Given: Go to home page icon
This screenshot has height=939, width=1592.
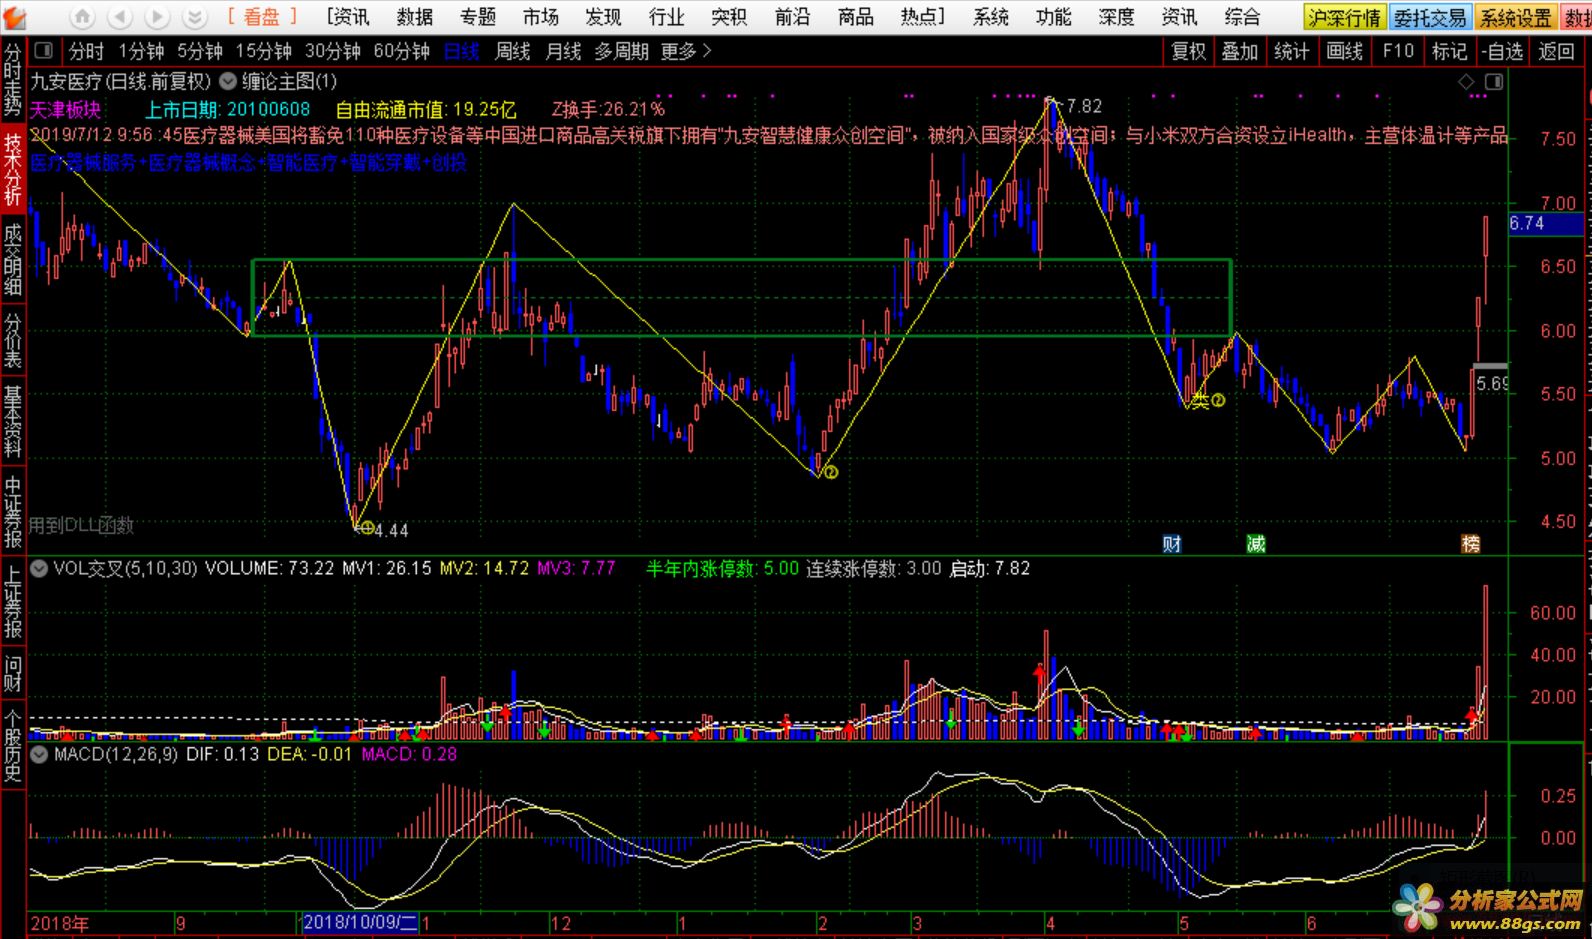Looking at the screenshot, I should [x=83, y=17].
